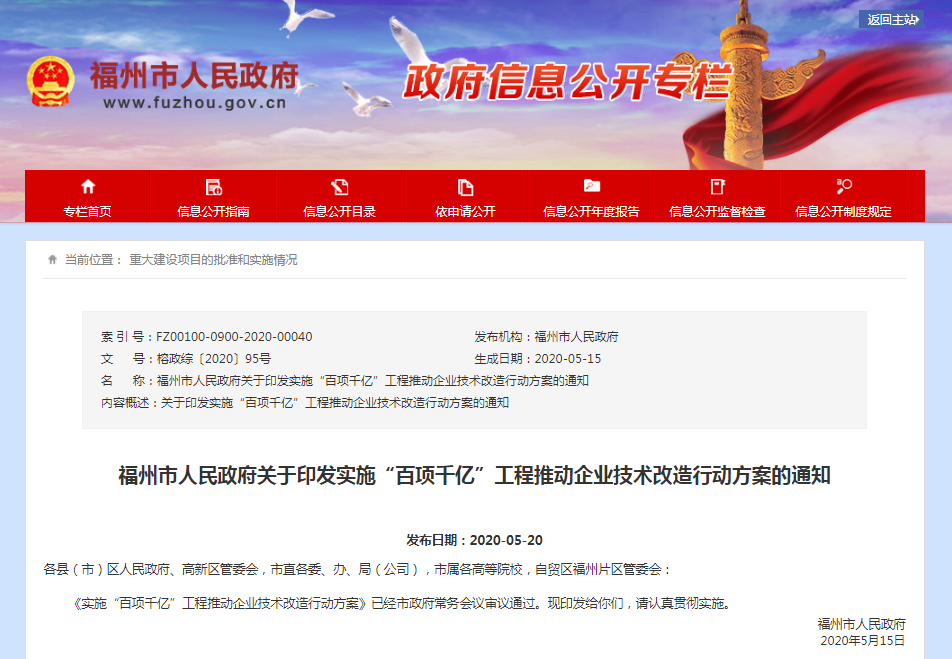Click the 返回主站 button
Viewport: 952px width, 659px height.
pos(891,20)
